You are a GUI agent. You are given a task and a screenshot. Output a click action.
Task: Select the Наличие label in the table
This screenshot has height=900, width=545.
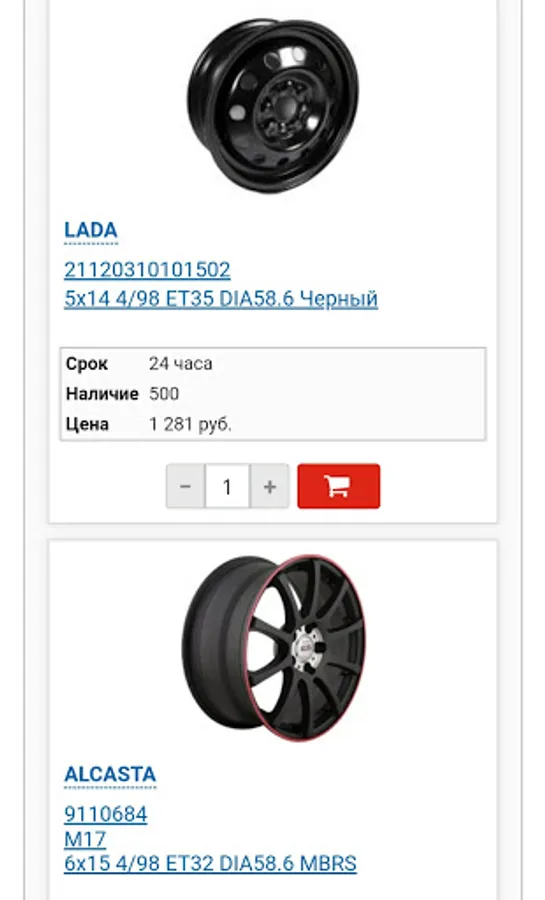click(102, 394)
